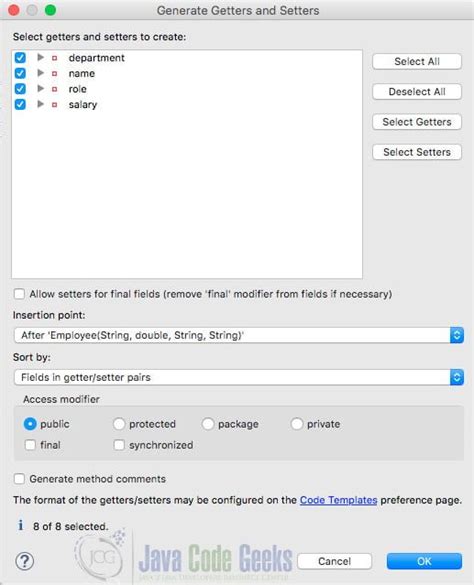This screenshot has width=474, height=585.
Task: Click the private field icon beside salary
Action: (54, 105)
